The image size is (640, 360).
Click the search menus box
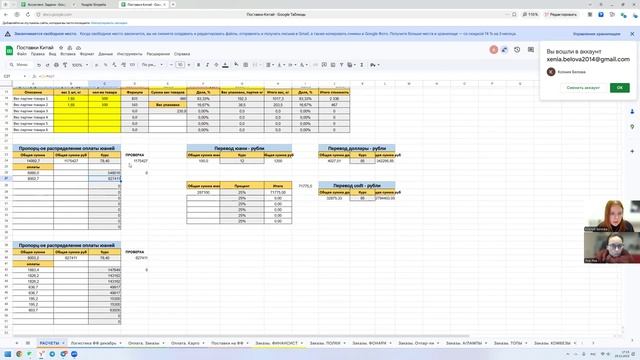[x=20, y=65]
